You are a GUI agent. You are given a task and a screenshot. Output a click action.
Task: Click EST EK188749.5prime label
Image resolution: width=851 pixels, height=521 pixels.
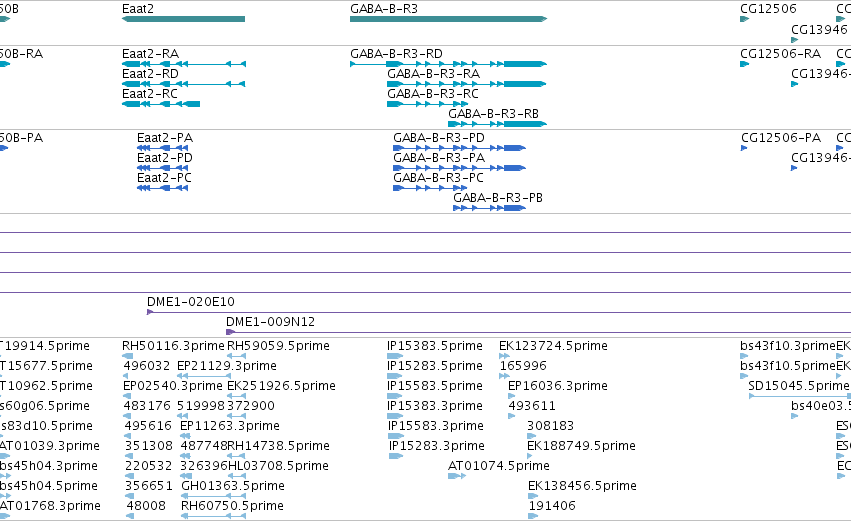pyautogui.click(x=581, y=446)
